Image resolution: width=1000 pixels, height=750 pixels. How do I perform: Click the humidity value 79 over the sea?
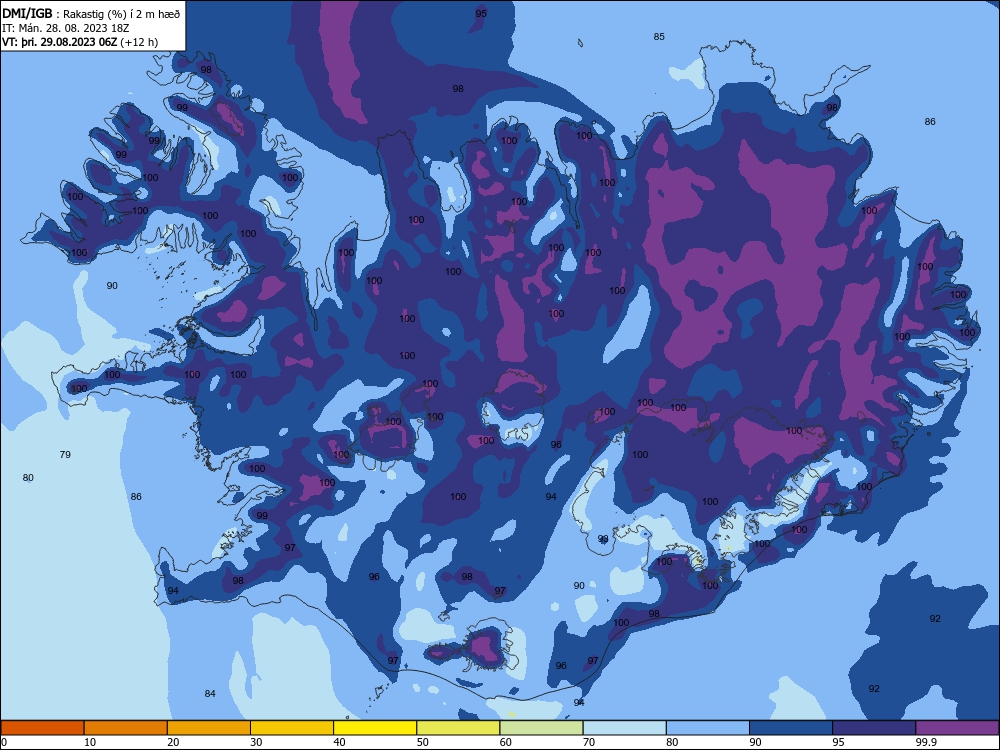65,455
